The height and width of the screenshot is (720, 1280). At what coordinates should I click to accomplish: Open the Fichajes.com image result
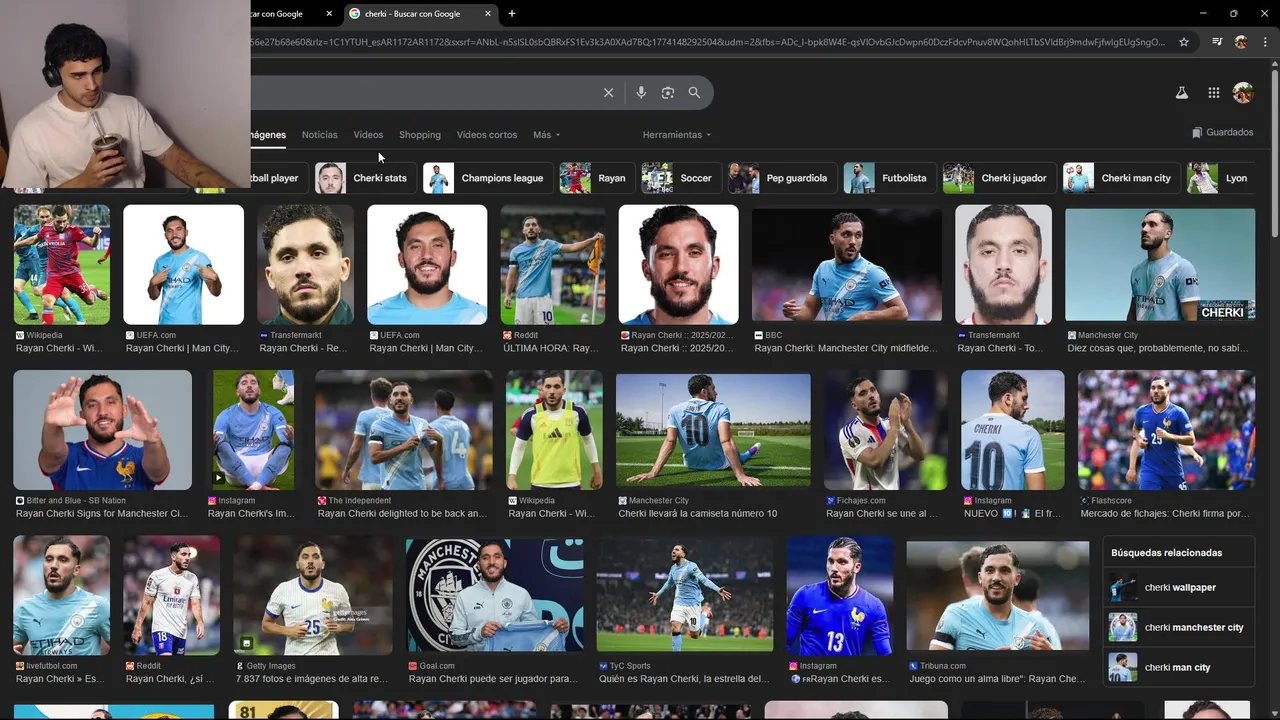885,430
